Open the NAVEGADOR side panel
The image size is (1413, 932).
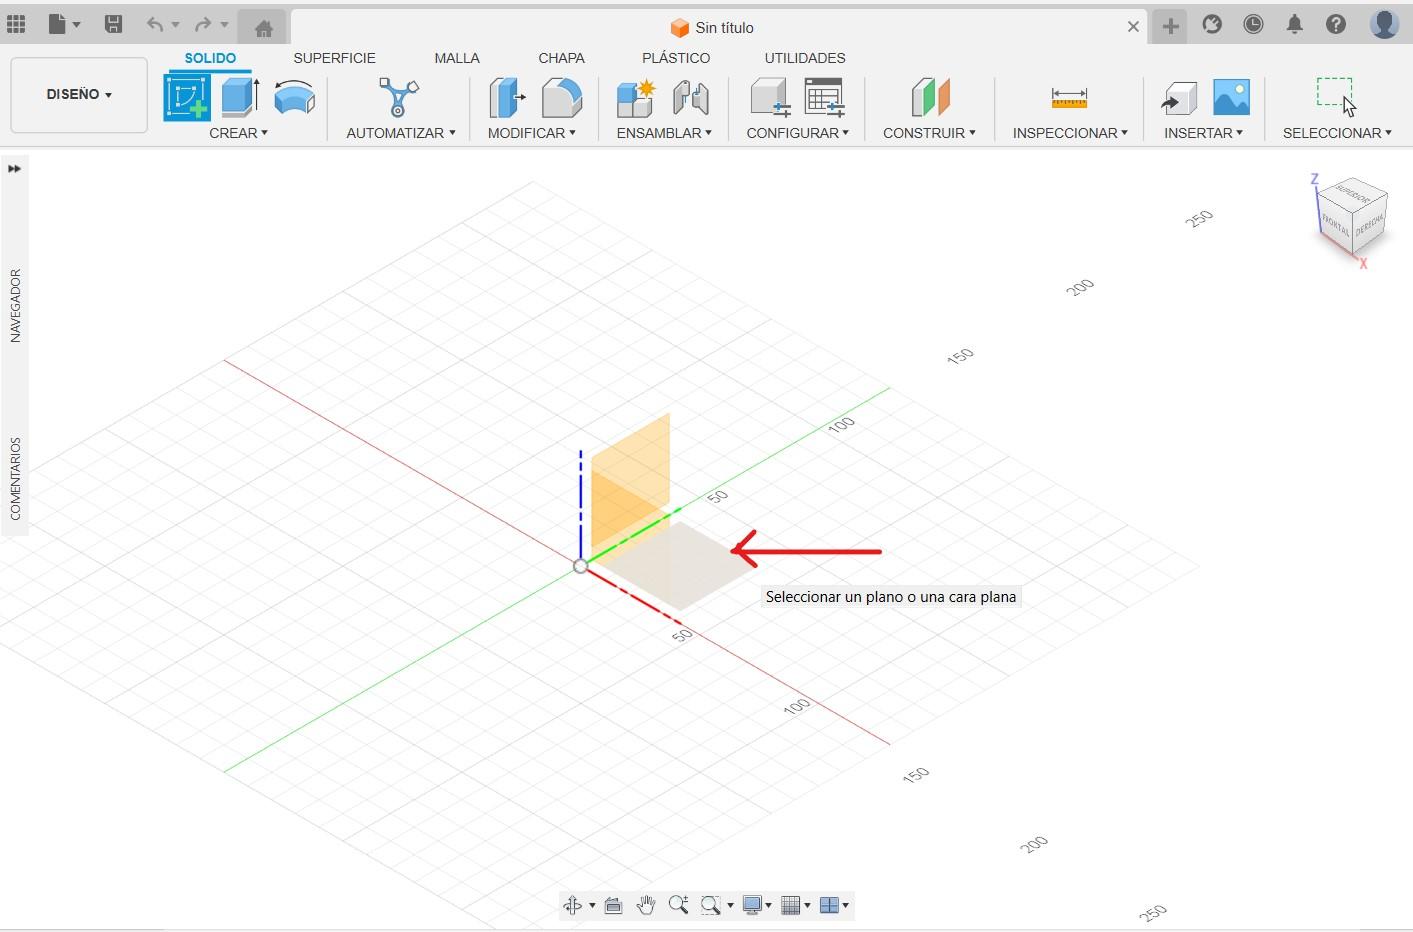pos(15,305)
